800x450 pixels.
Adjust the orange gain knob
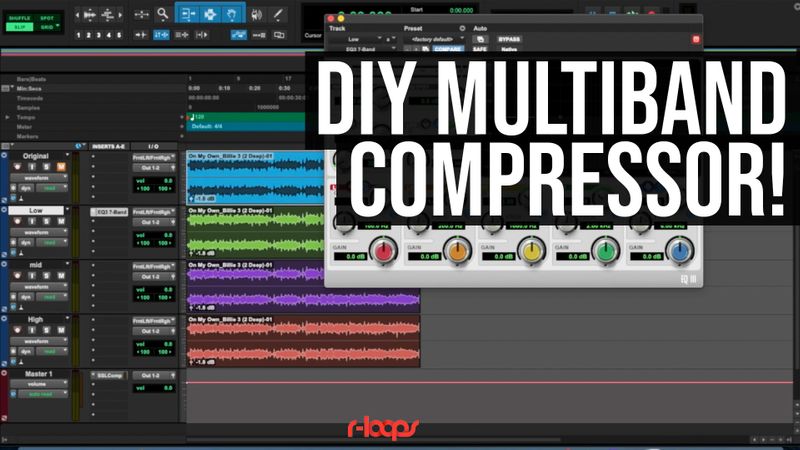point(458,251)
